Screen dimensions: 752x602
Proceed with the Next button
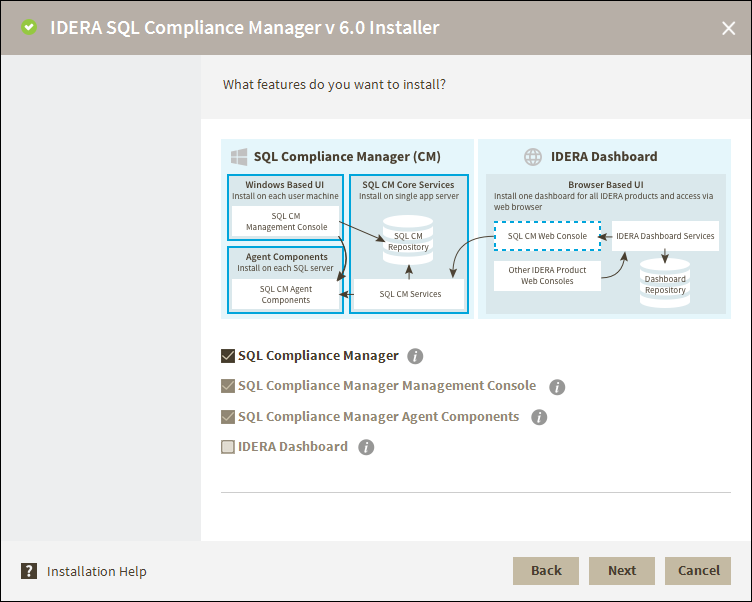pos(621,570)
